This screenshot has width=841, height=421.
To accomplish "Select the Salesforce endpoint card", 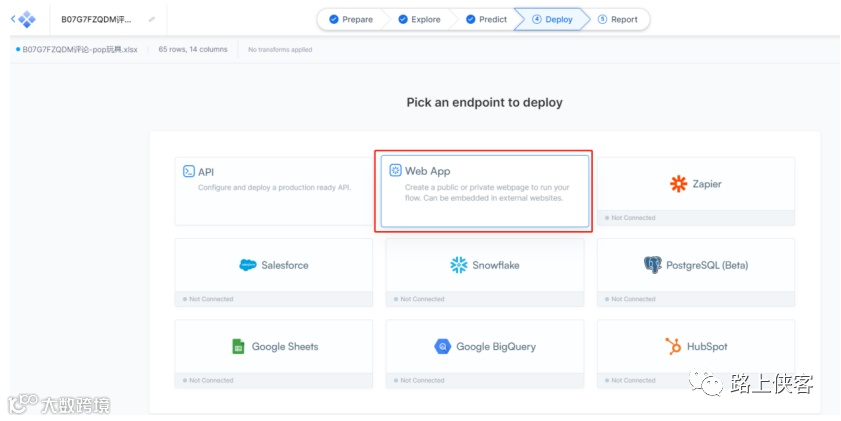I will coord(274,272).
